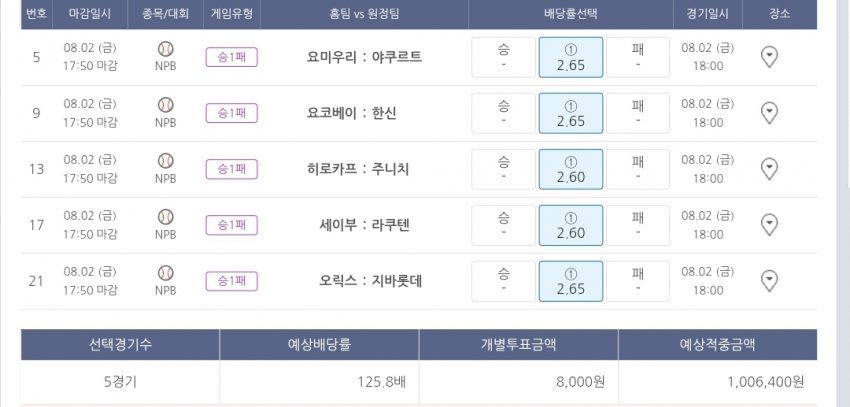
Task: Click venue pin for 세이부 : 라쿠텐
Action: (769, 224)
